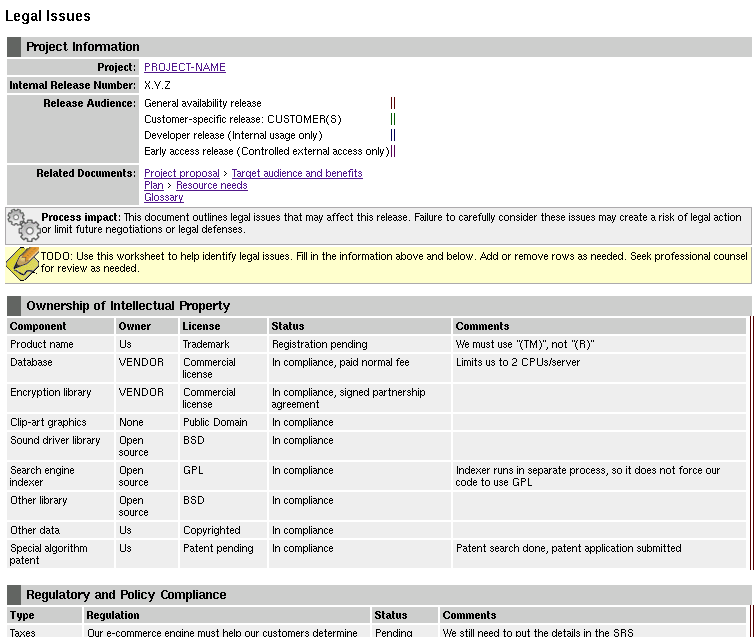
Task: Select 'Patent search done' comment cell
Action: [599, 554]
